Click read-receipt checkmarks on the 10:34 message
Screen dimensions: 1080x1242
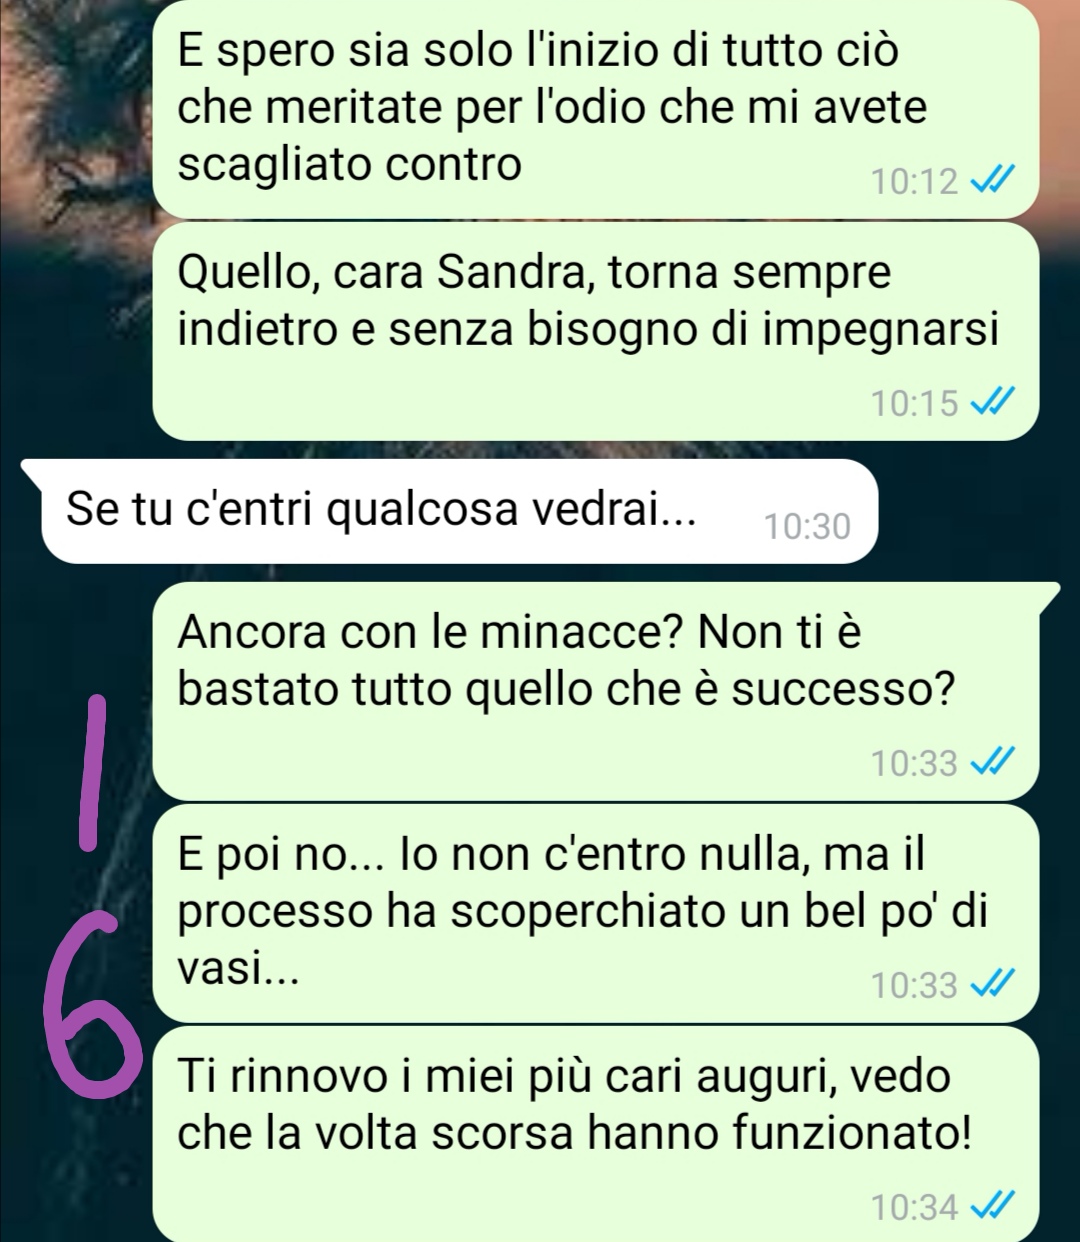992,1207
